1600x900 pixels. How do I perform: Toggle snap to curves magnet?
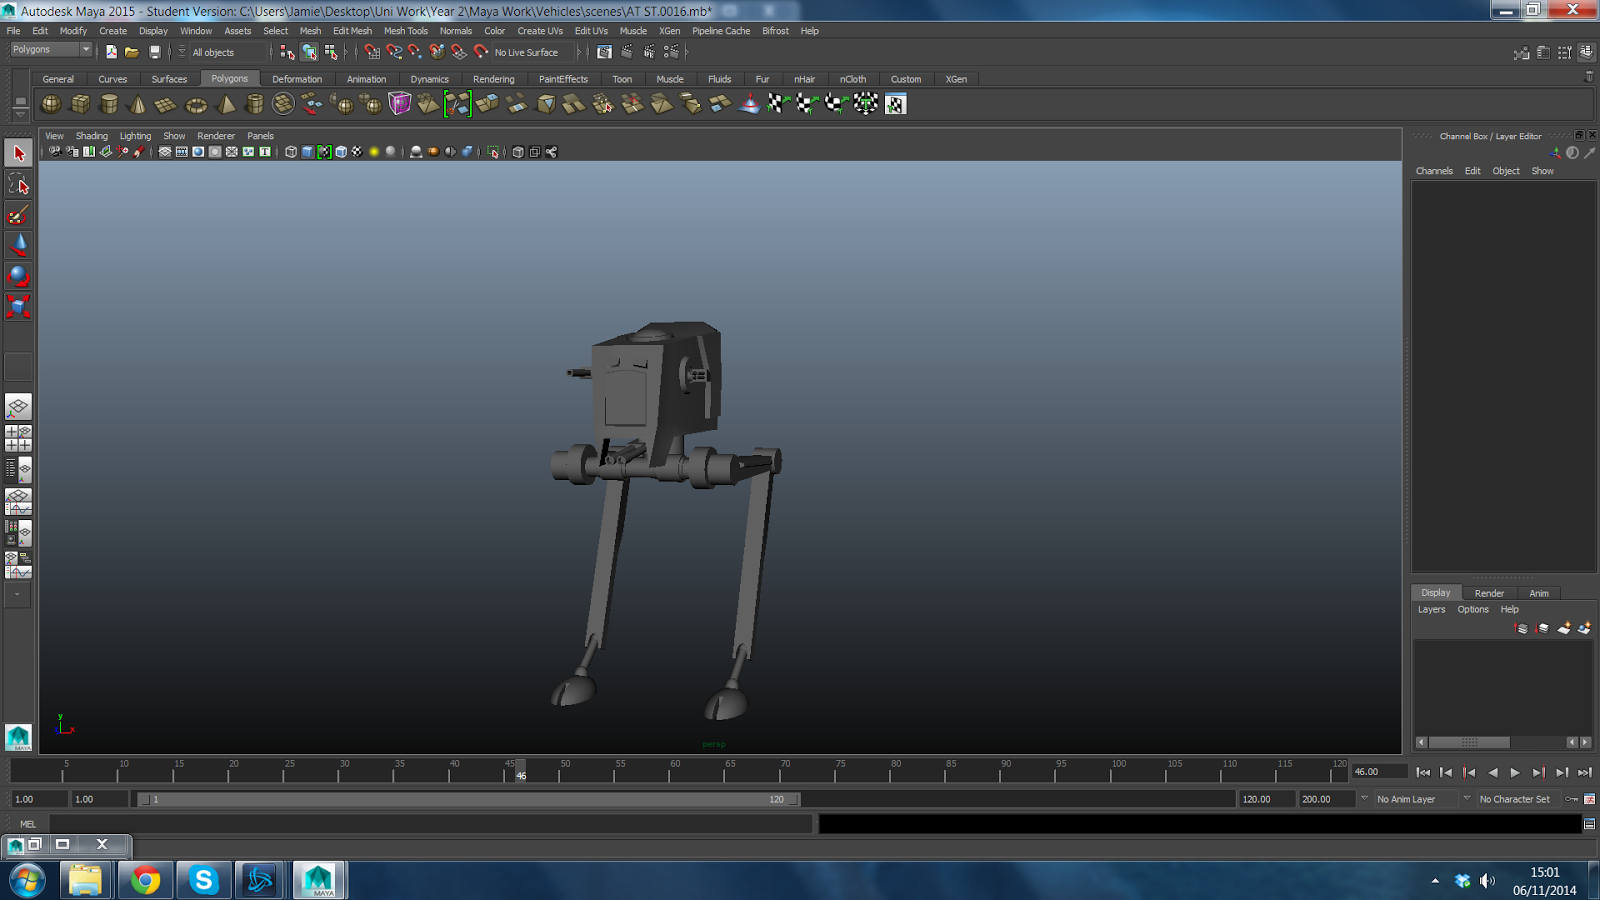coord(394,52)
